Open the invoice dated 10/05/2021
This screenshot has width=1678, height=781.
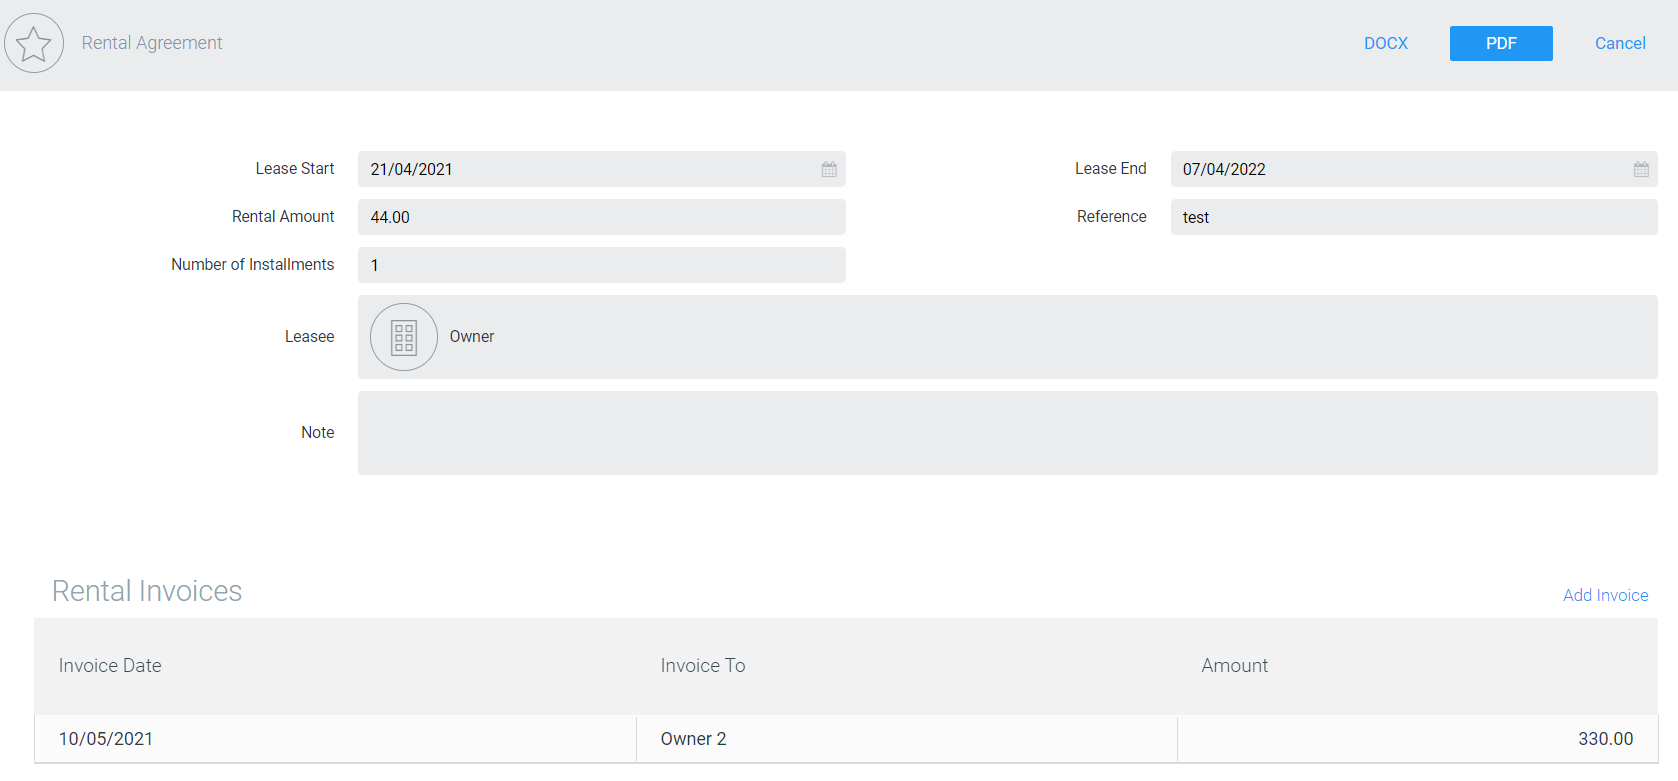[106, 739]
